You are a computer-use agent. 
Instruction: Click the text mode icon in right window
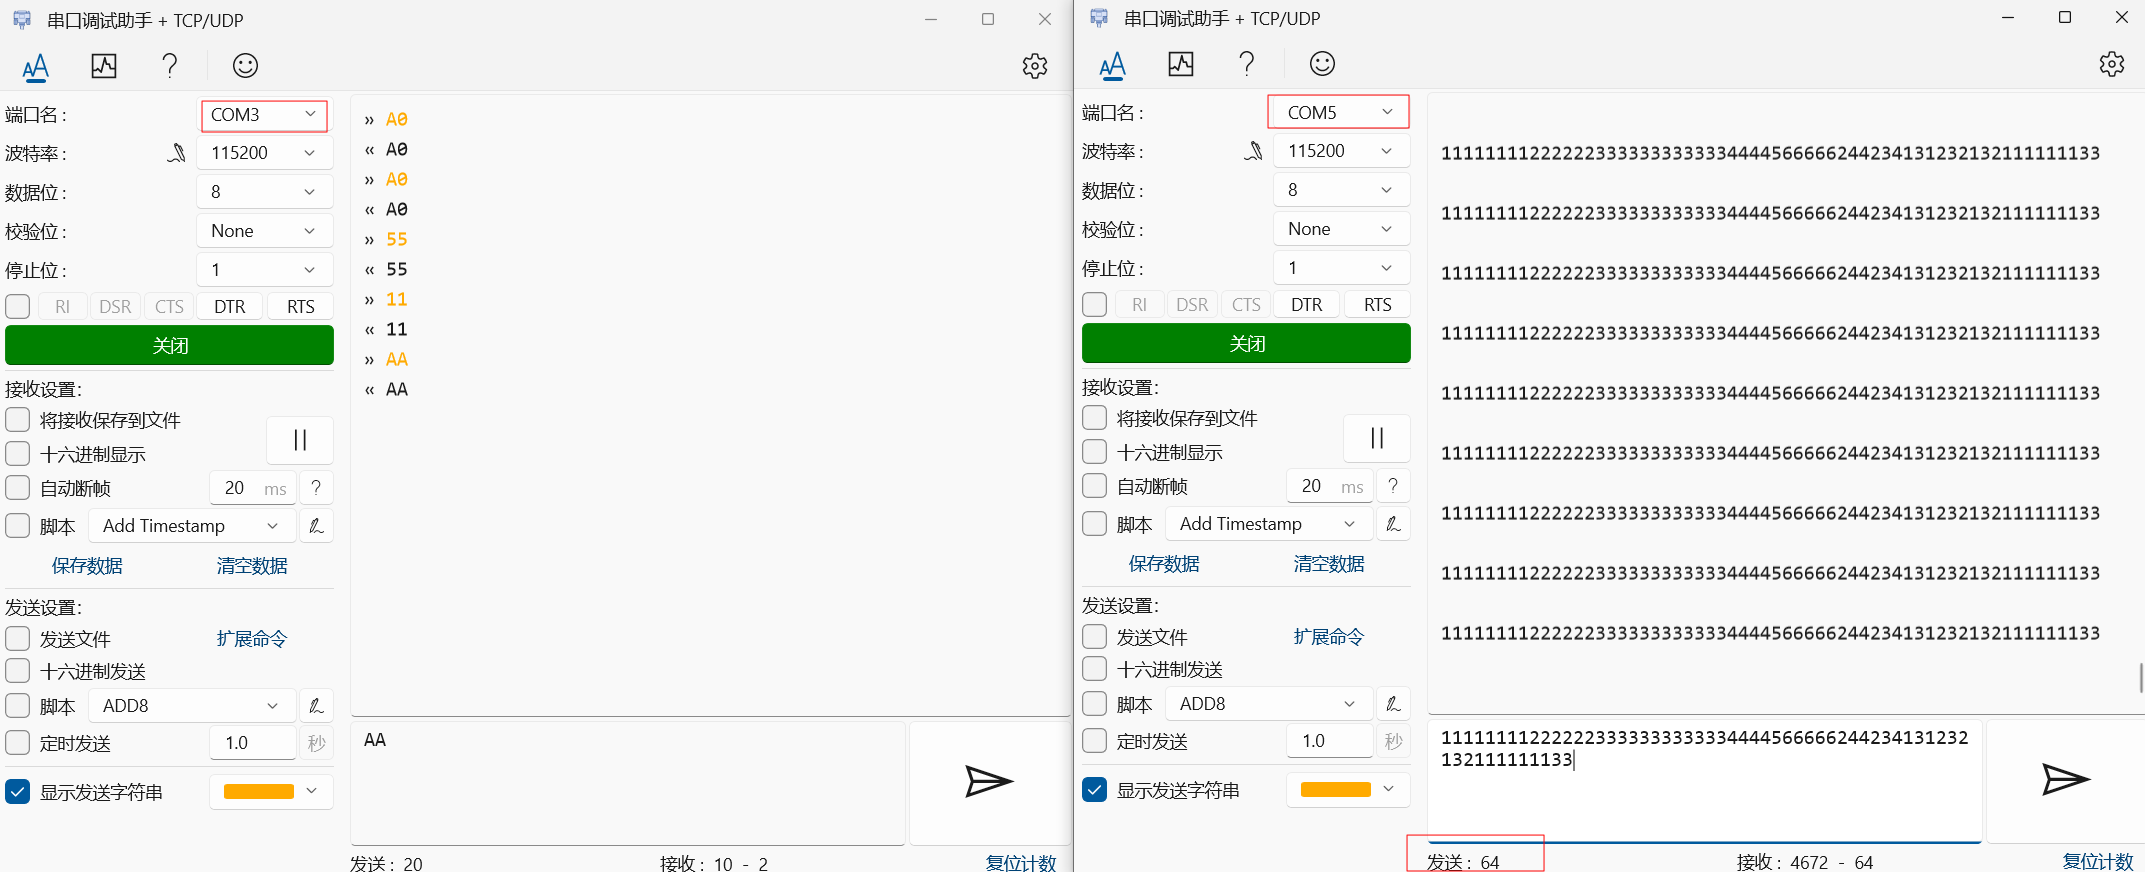point(1113,64)
